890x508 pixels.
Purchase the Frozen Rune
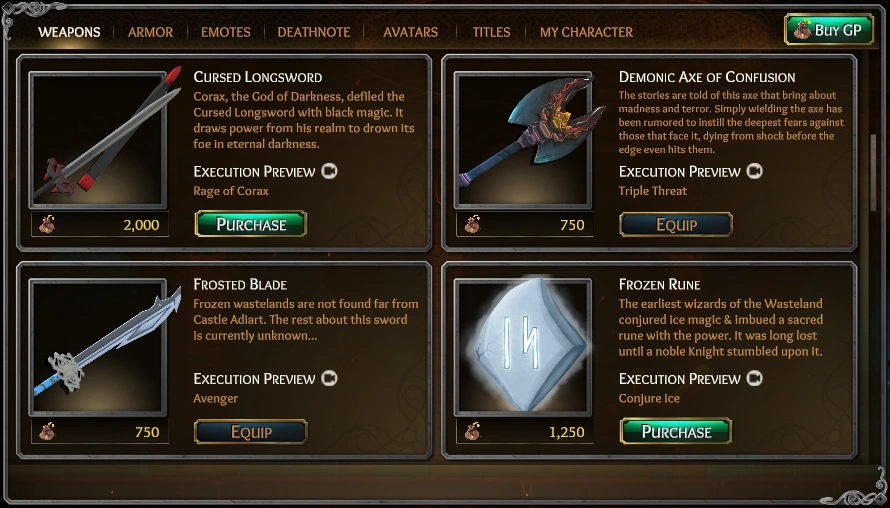coord(676,431)
